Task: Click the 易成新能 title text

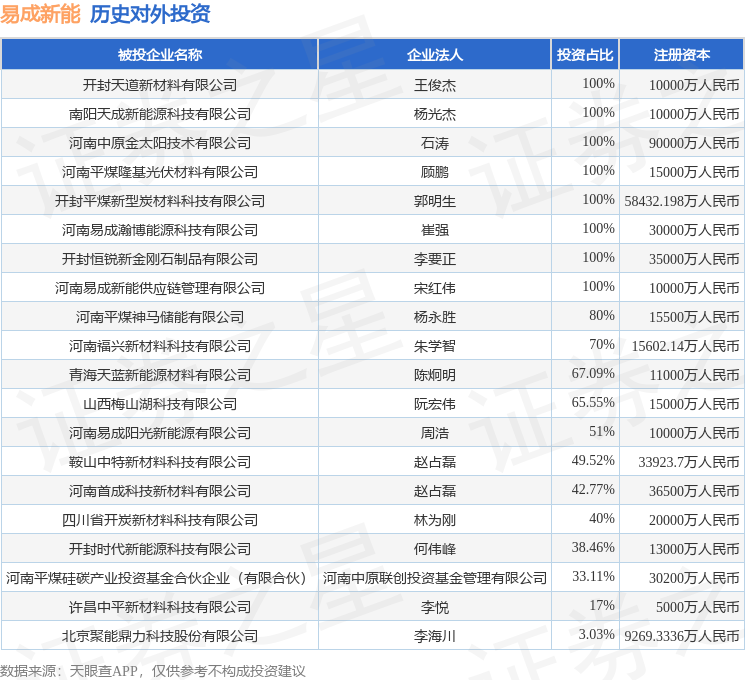Action: coord(40,14)
